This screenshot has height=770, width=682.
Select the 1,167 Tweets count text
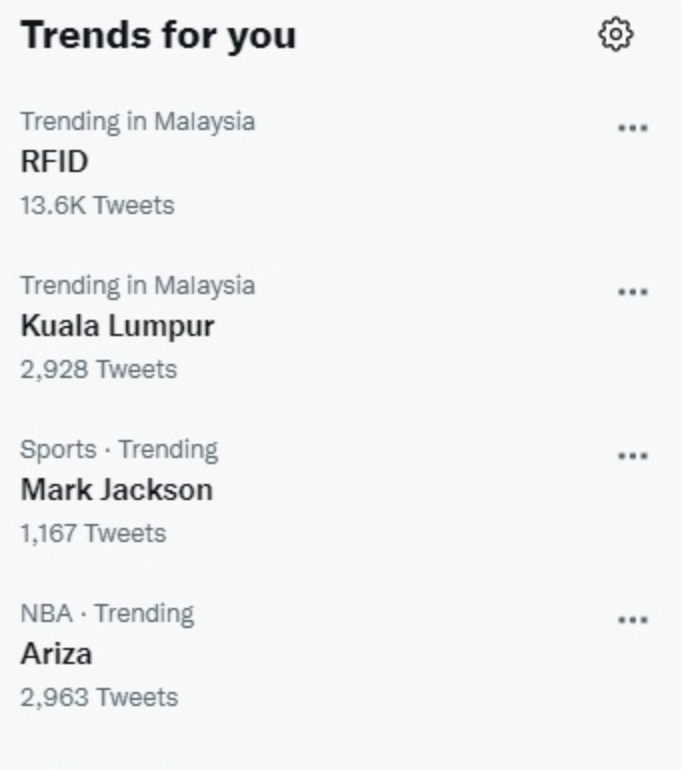click(x=93, y=533)
